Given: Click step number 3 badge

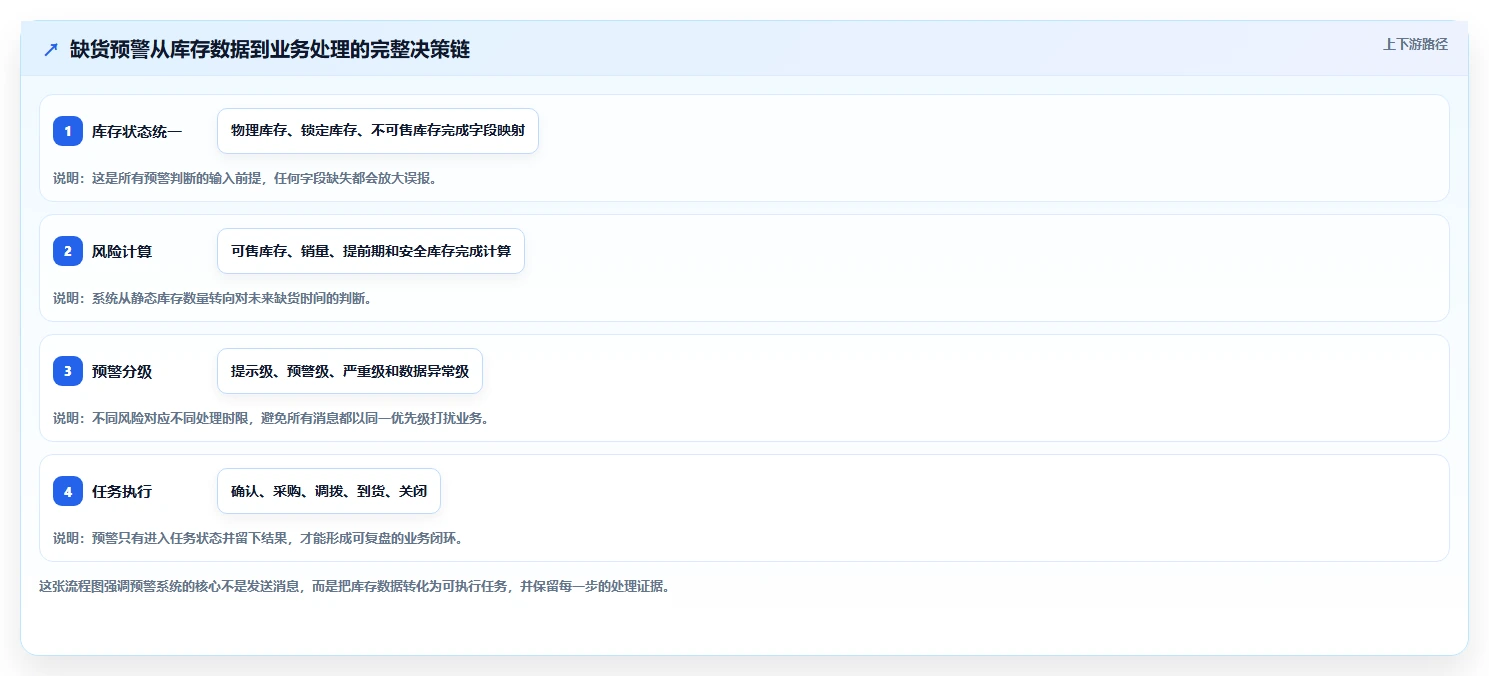Looking at the screenshot, I should [68, 371].
